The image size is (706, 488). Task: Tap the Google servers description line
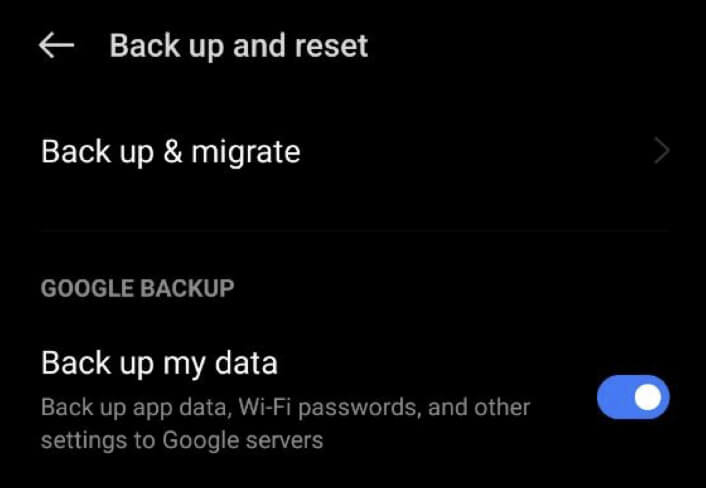(182, 439)
